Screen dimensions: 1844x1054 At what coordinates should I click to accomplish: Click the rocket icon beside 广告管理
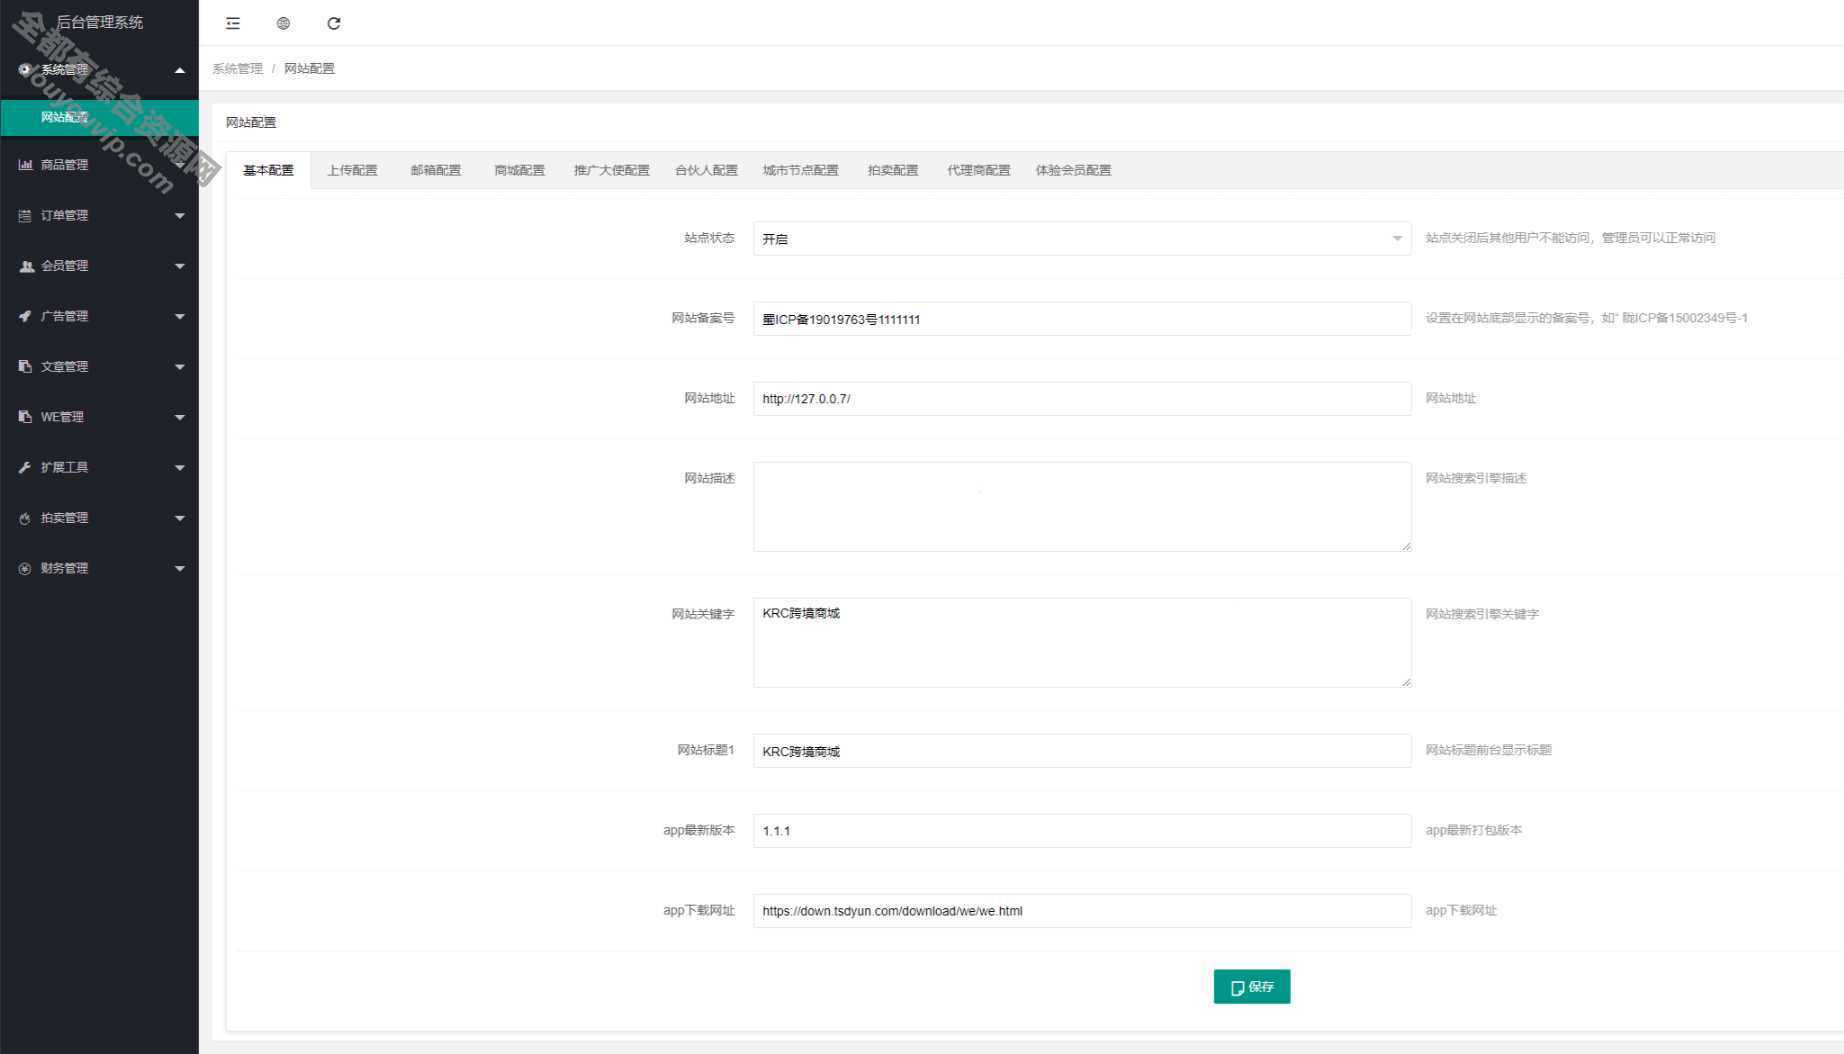(25, 316)
